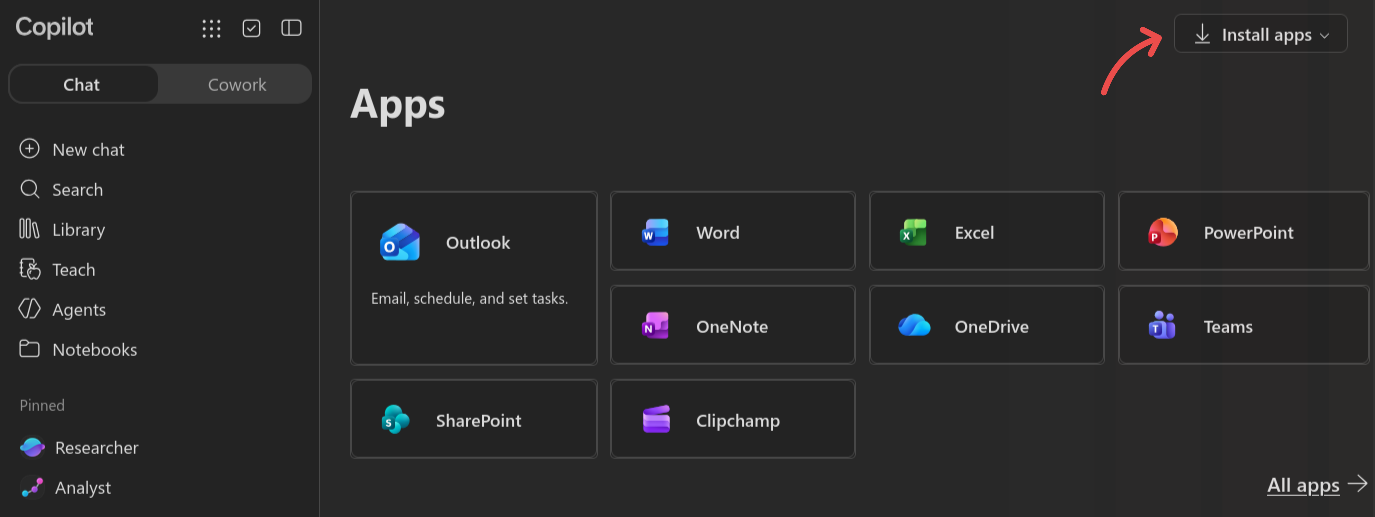Open the Notebooks label in the sidebar

pos(94,349)
